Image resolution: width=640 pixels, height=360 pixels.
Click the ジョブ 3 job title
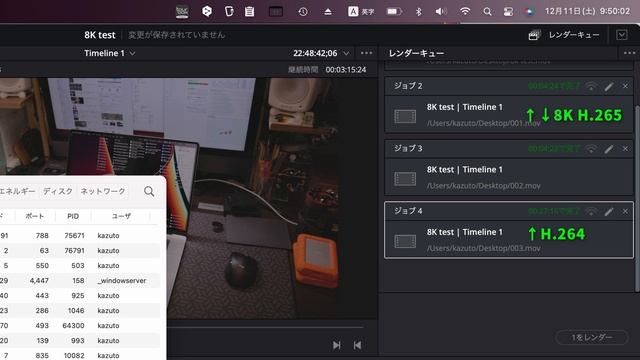[408, 148]
